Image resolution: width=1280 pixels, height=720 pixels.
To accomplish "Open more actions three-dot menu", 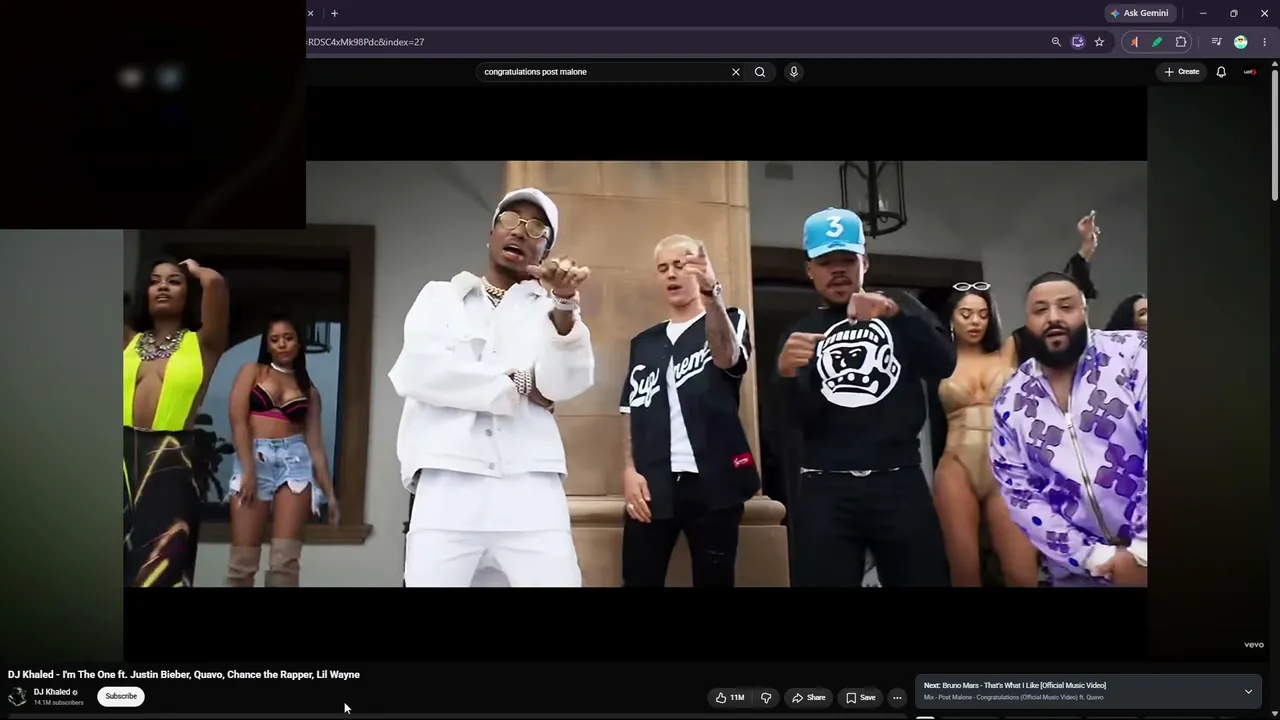I will pyautogui.click(x=897, y=698).
